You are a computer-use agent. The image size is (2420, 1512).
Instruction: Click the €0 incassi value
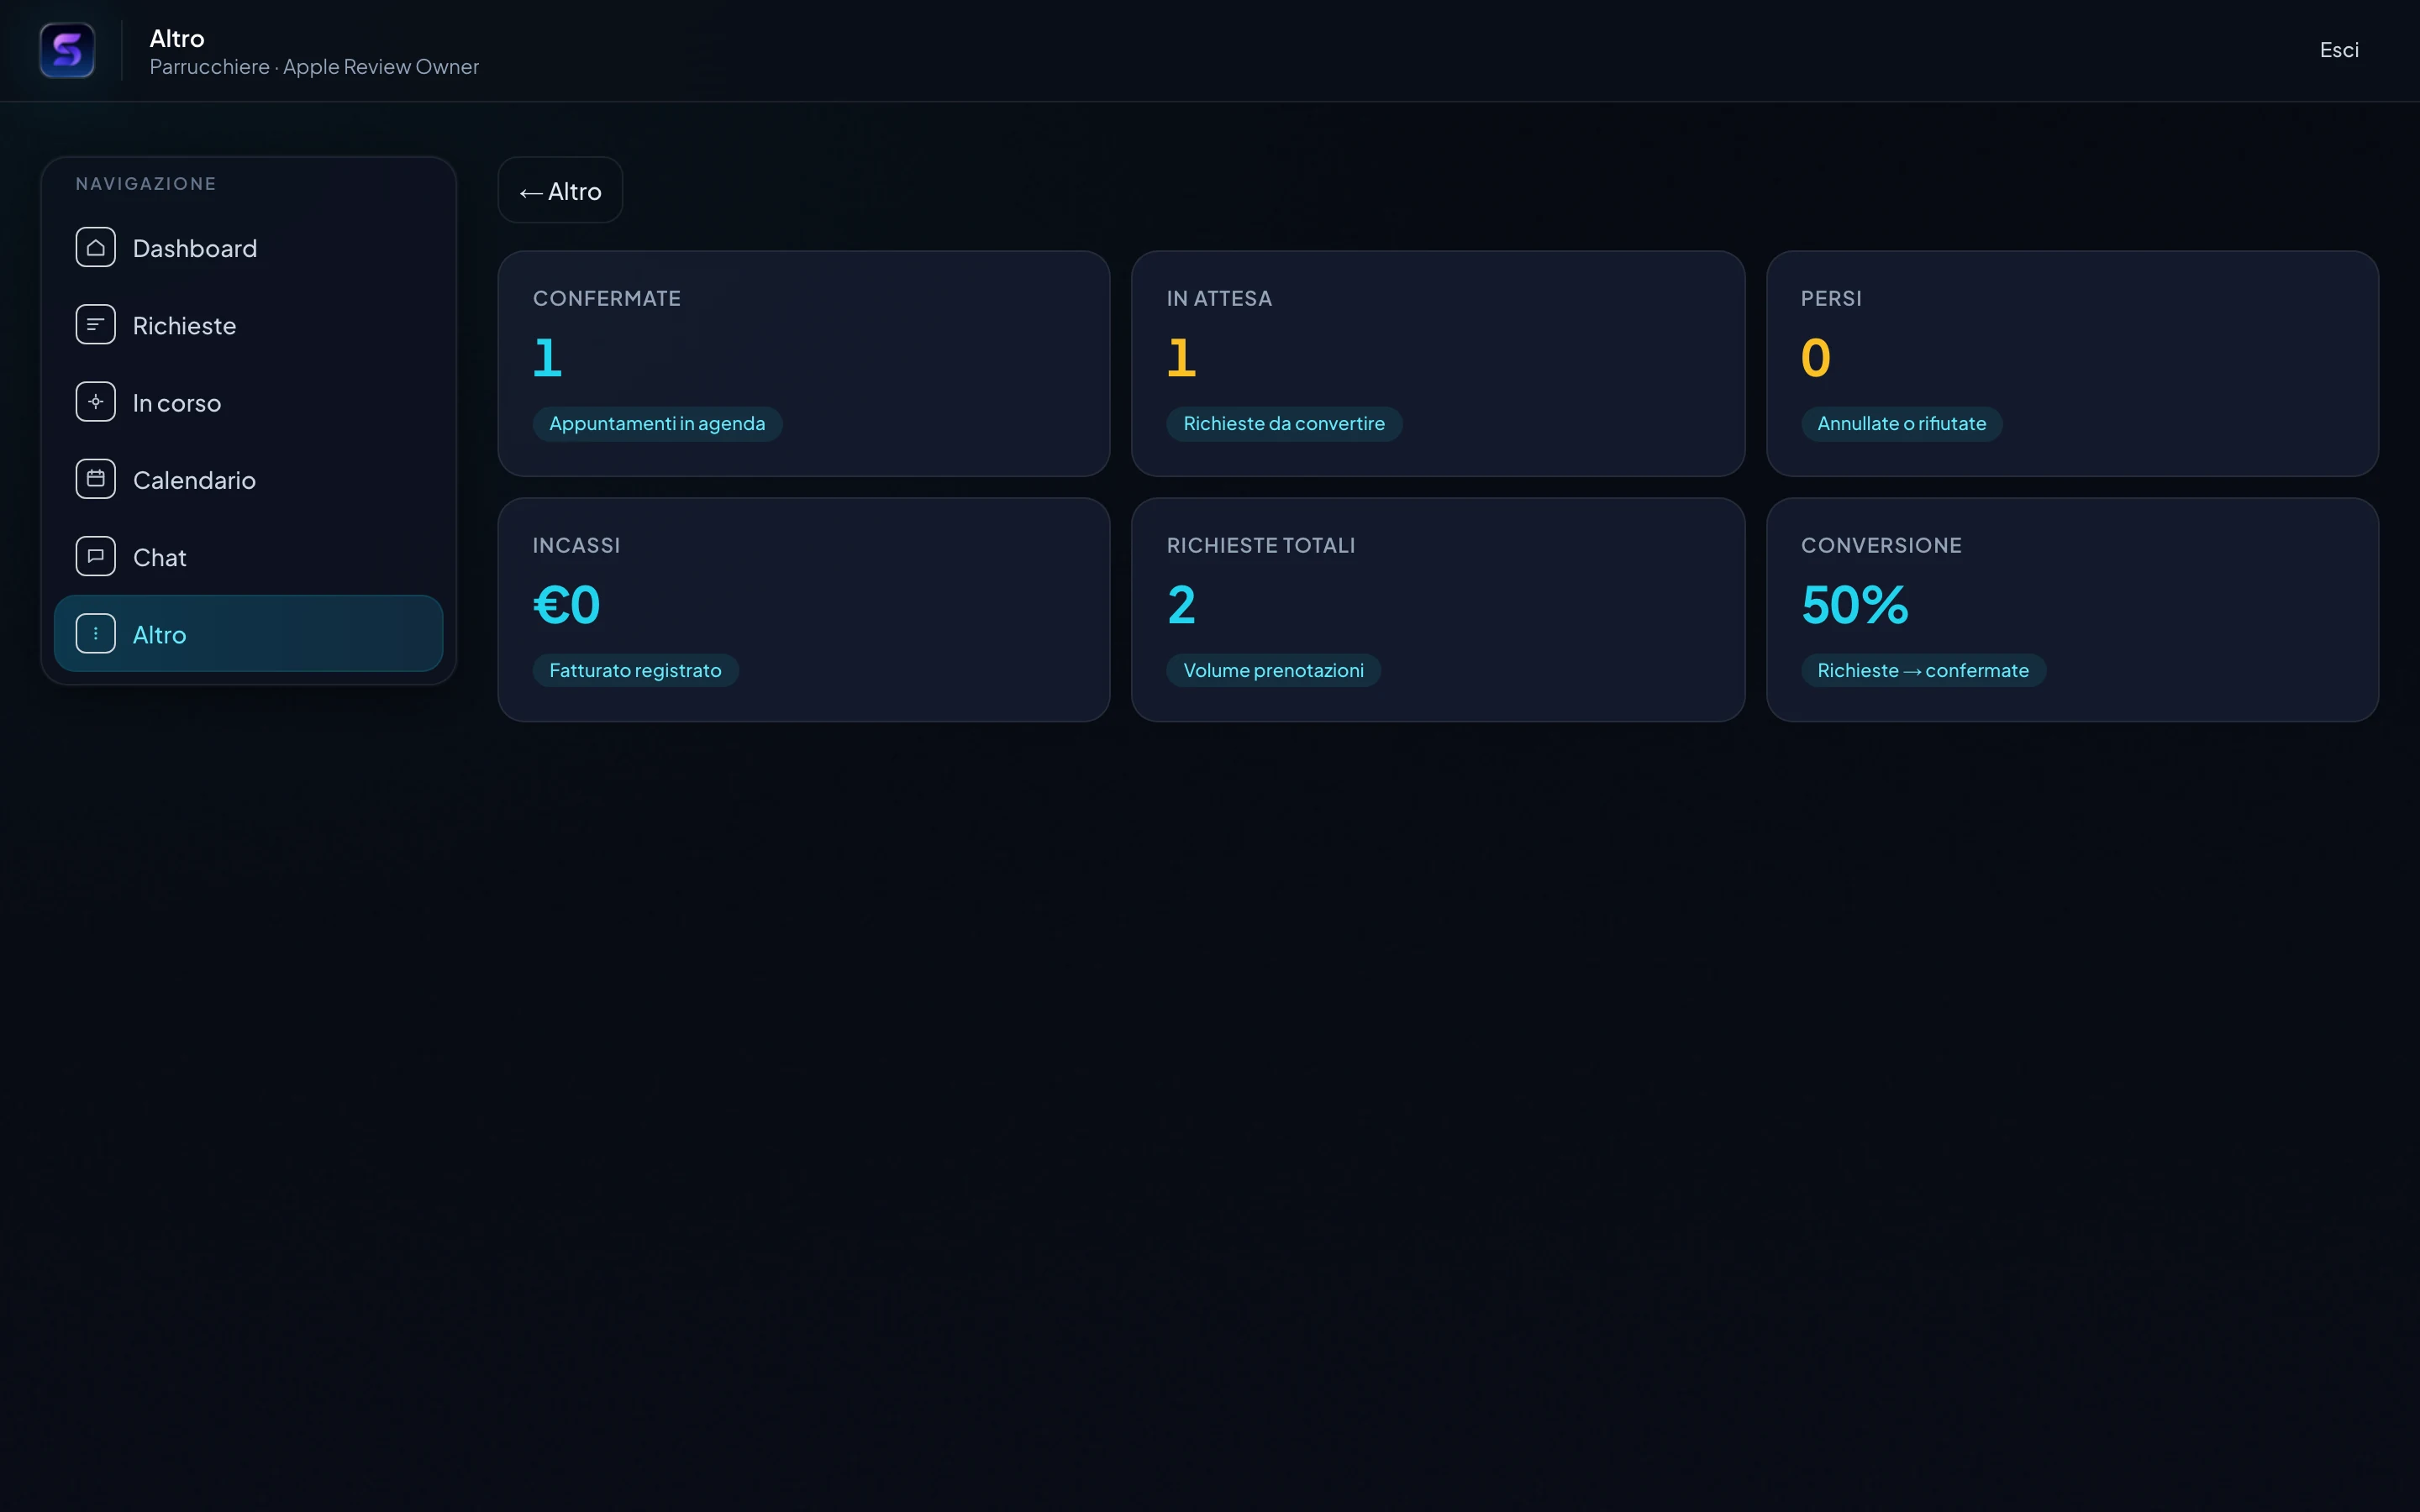tap(566, 605)
